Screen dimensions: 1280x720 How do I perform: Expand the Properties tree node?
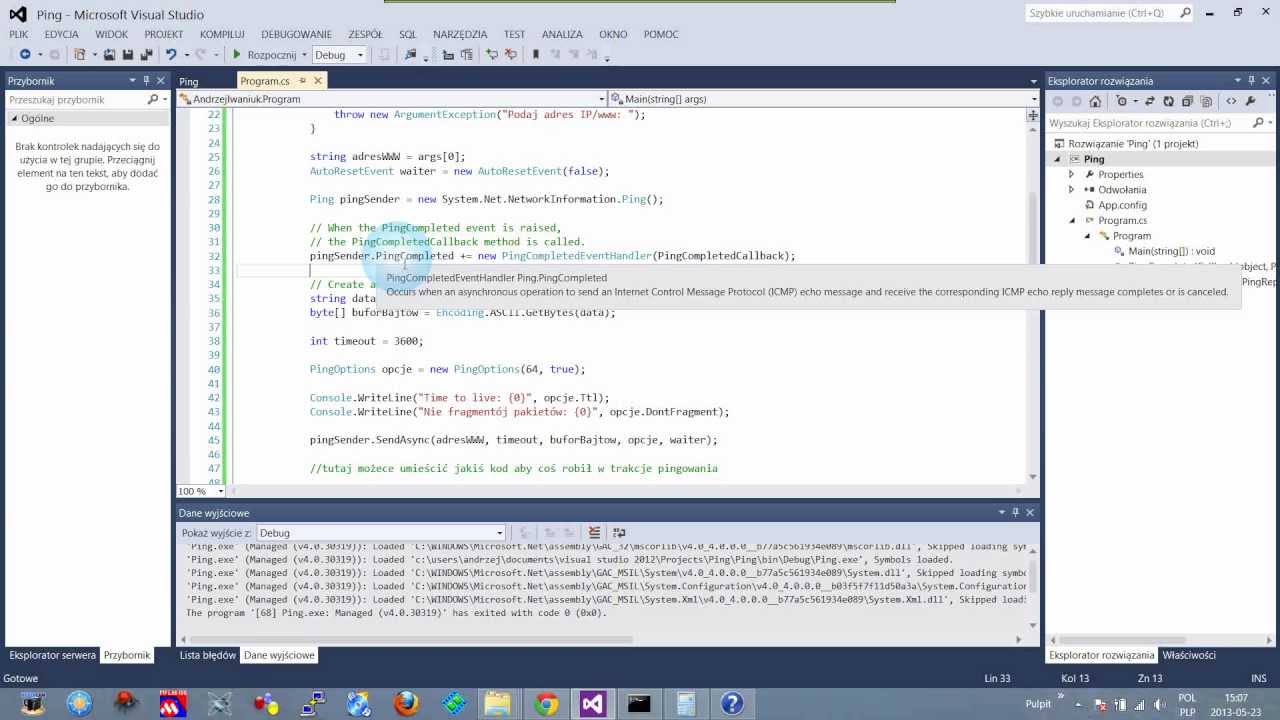(1071, 174)
